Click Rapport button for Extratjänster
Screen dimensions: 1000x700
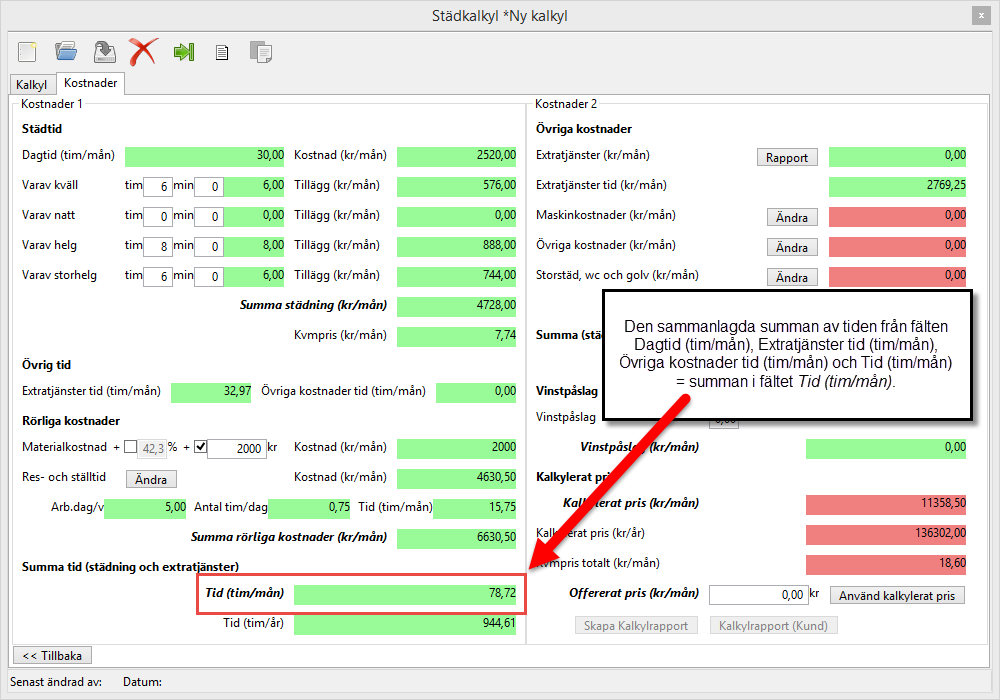pyautogui.click(x=787, y=157)
